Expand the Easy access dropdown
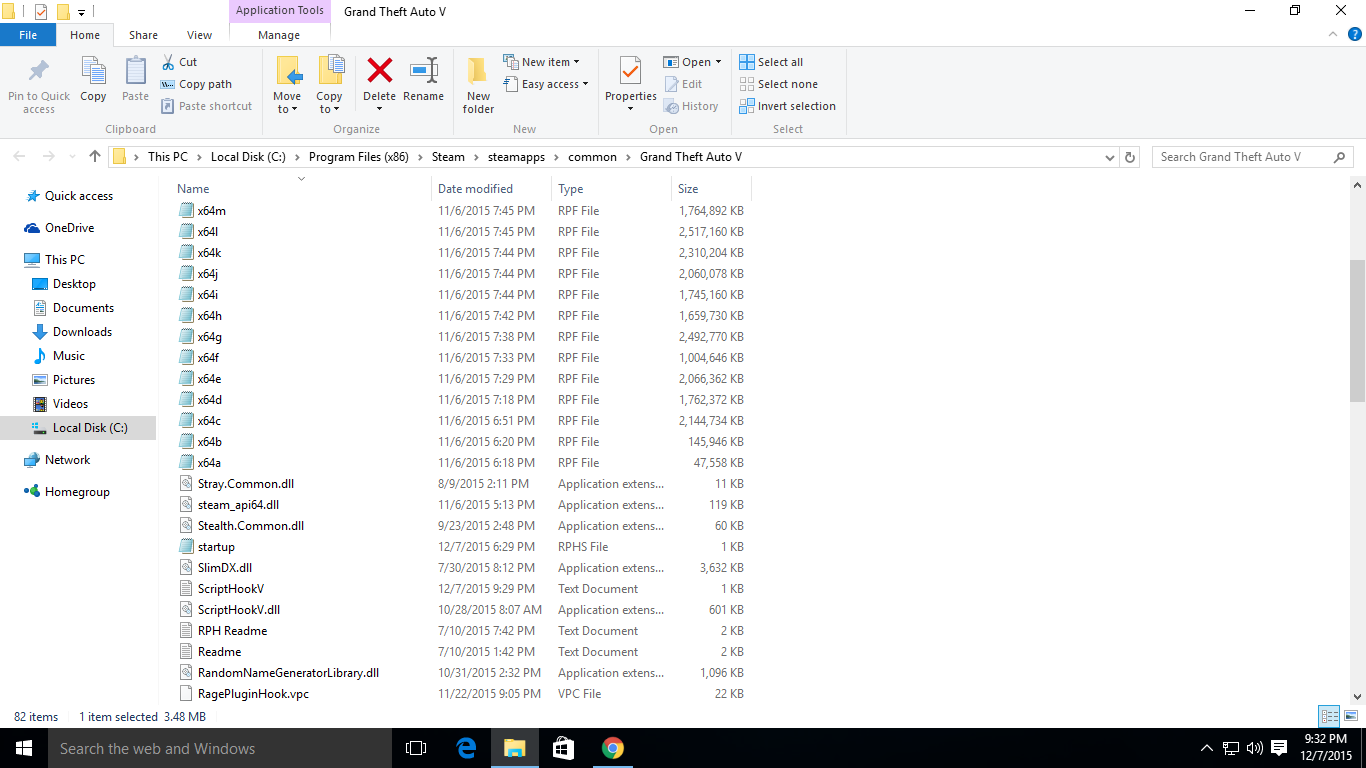 [x=585, y=84]
